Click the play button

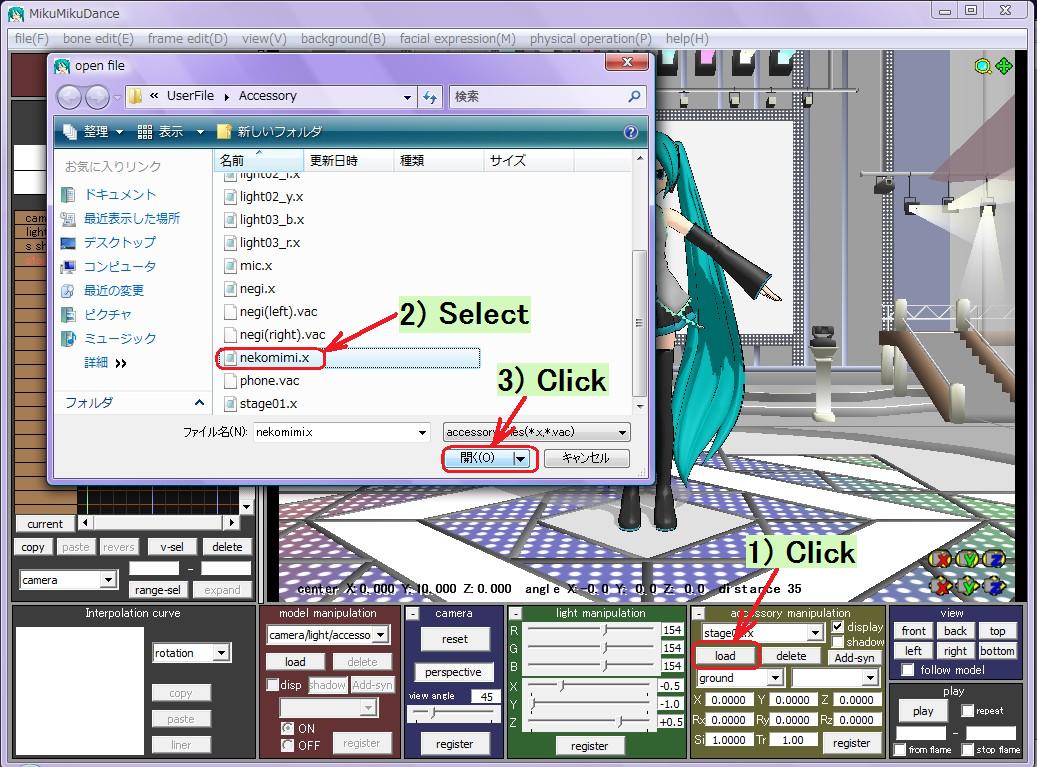923,711
